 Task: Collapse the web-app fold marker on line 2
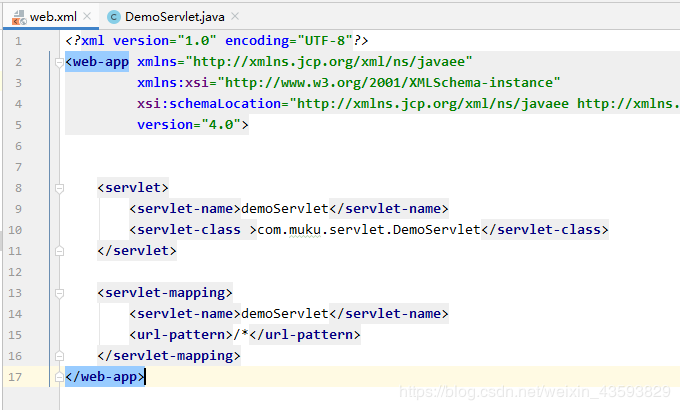point(59,63)
